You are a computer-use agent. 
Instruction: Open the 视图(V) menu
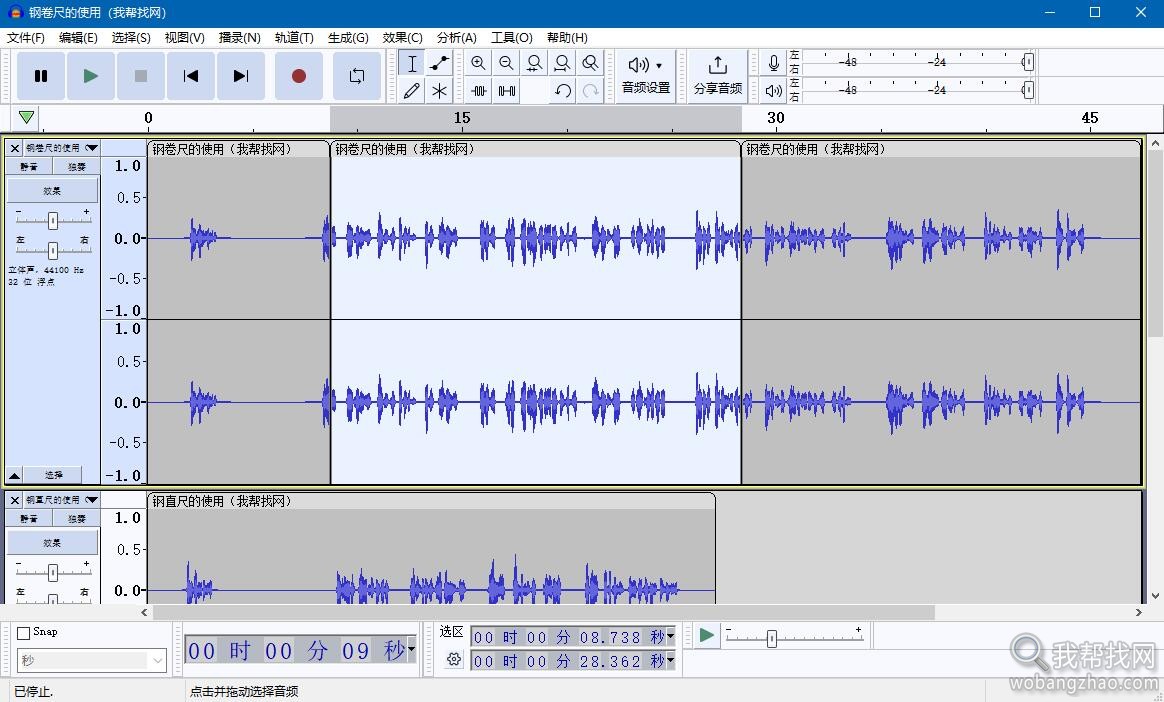184,37
